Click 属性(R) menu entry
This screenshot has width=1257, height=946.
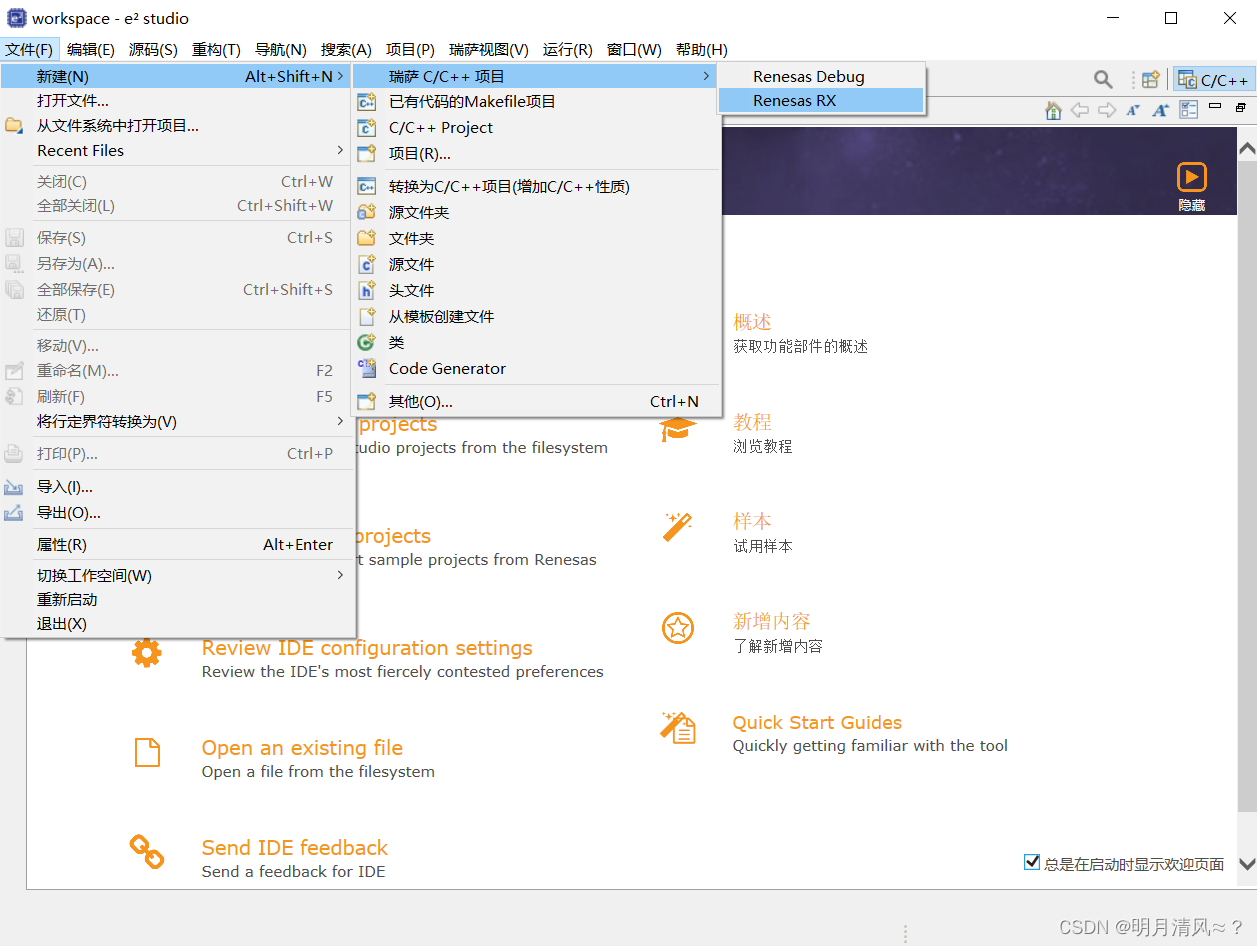[178, 544]
